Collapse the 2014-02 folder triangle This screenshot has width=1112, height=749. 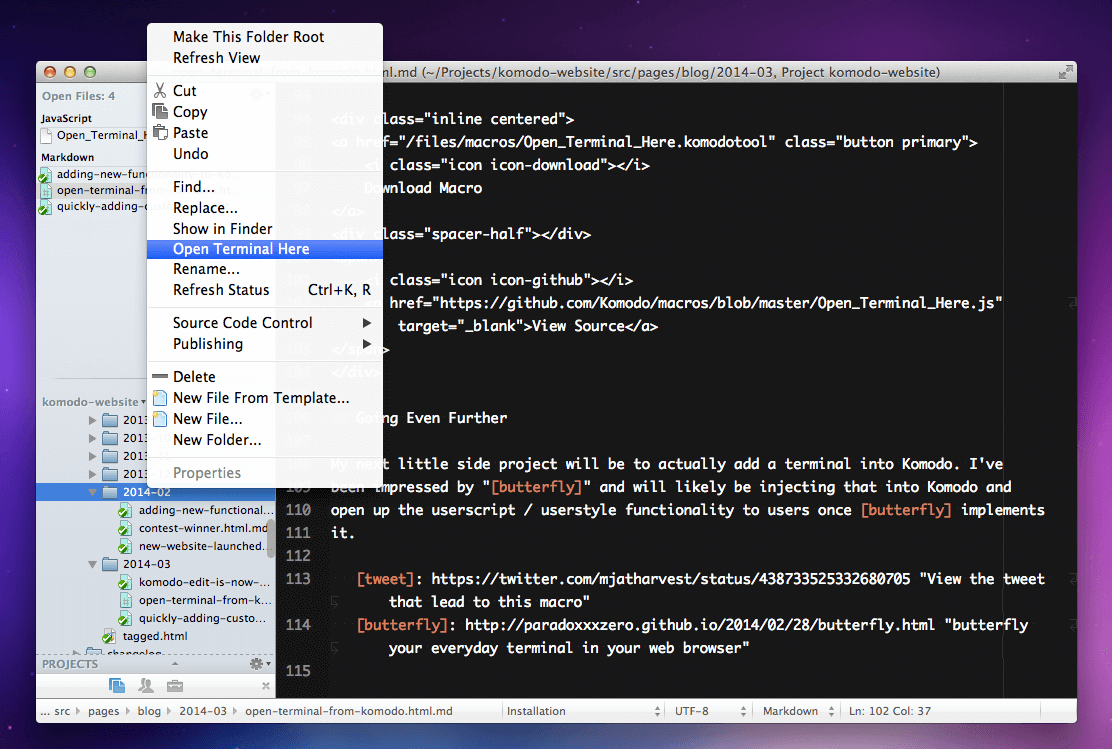[93, 492]
